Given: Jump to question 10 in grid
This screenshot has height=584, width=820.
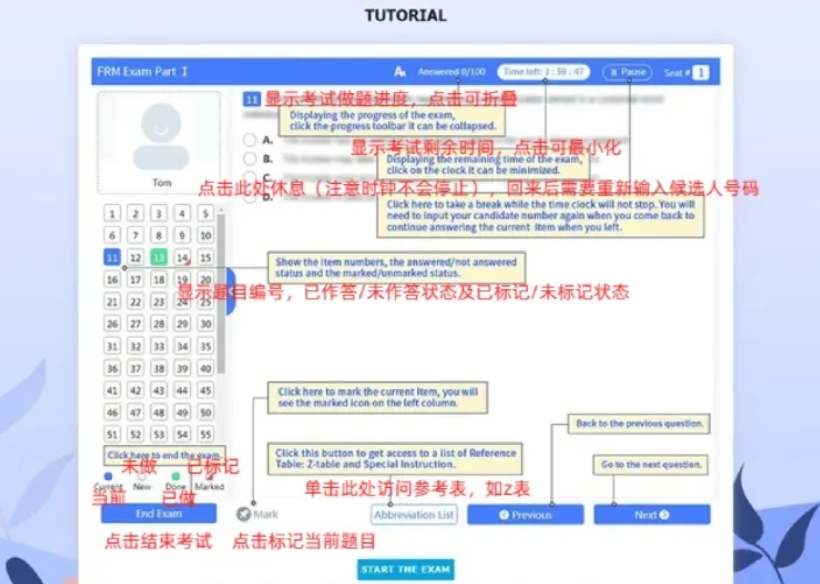Looking at the screenshot, I should (x=206, y=235).
